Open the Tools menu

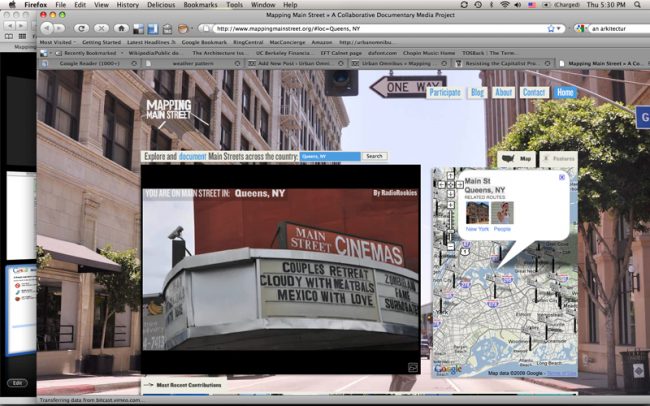coord(234,5)
